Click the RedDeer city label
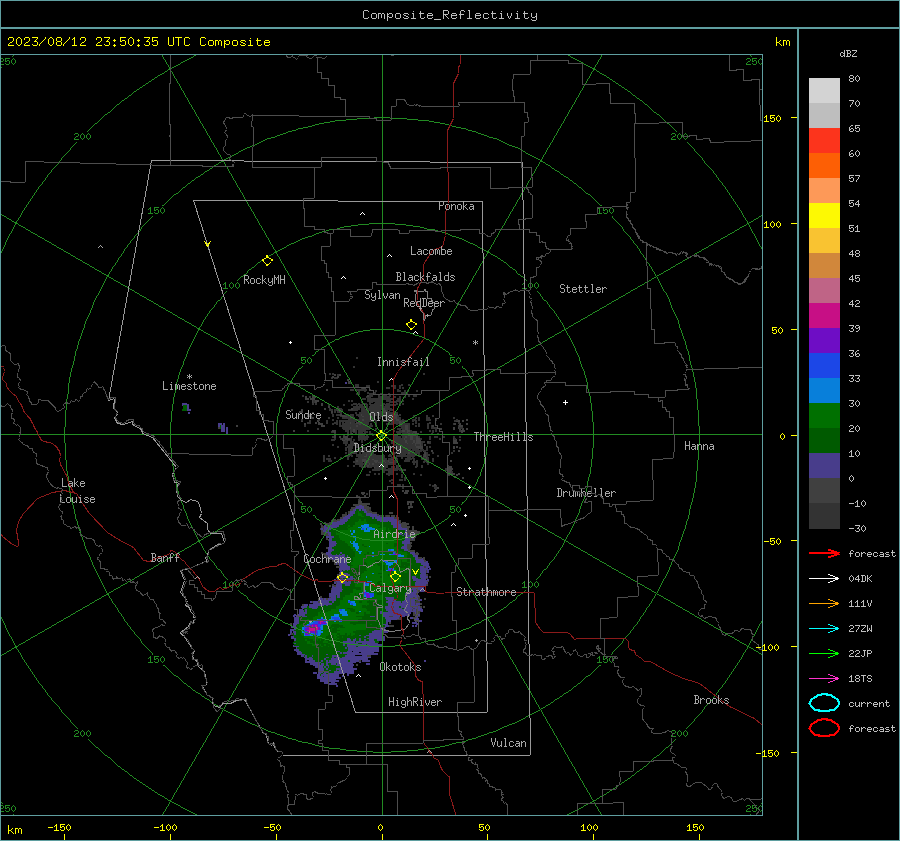The height and width of the screenshot is (841, 900). click(x=424, y=303)
